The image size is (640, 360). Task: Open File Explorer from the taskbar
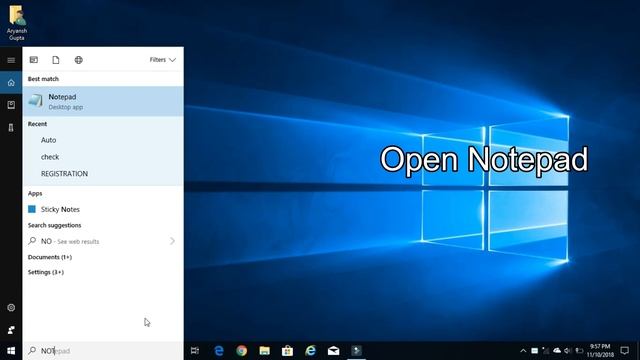pyautogui.click(x=264, y=351)
